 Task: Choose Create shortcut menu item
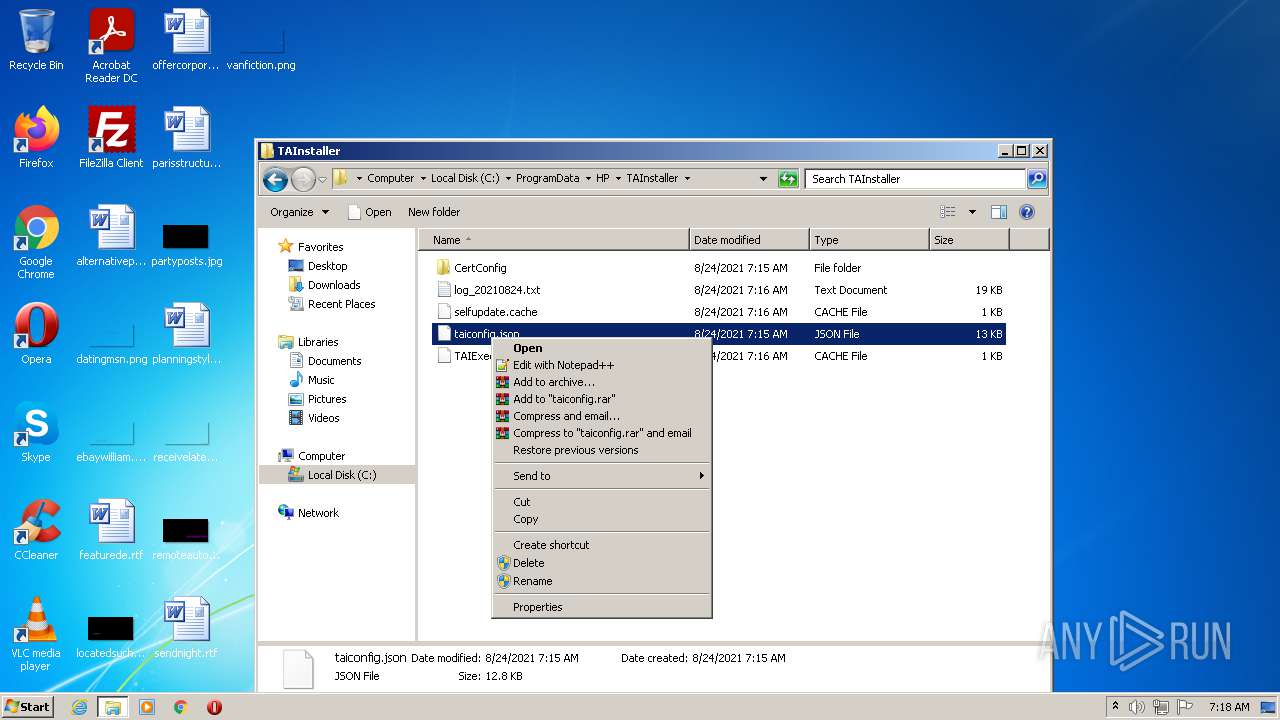point(602,545)
